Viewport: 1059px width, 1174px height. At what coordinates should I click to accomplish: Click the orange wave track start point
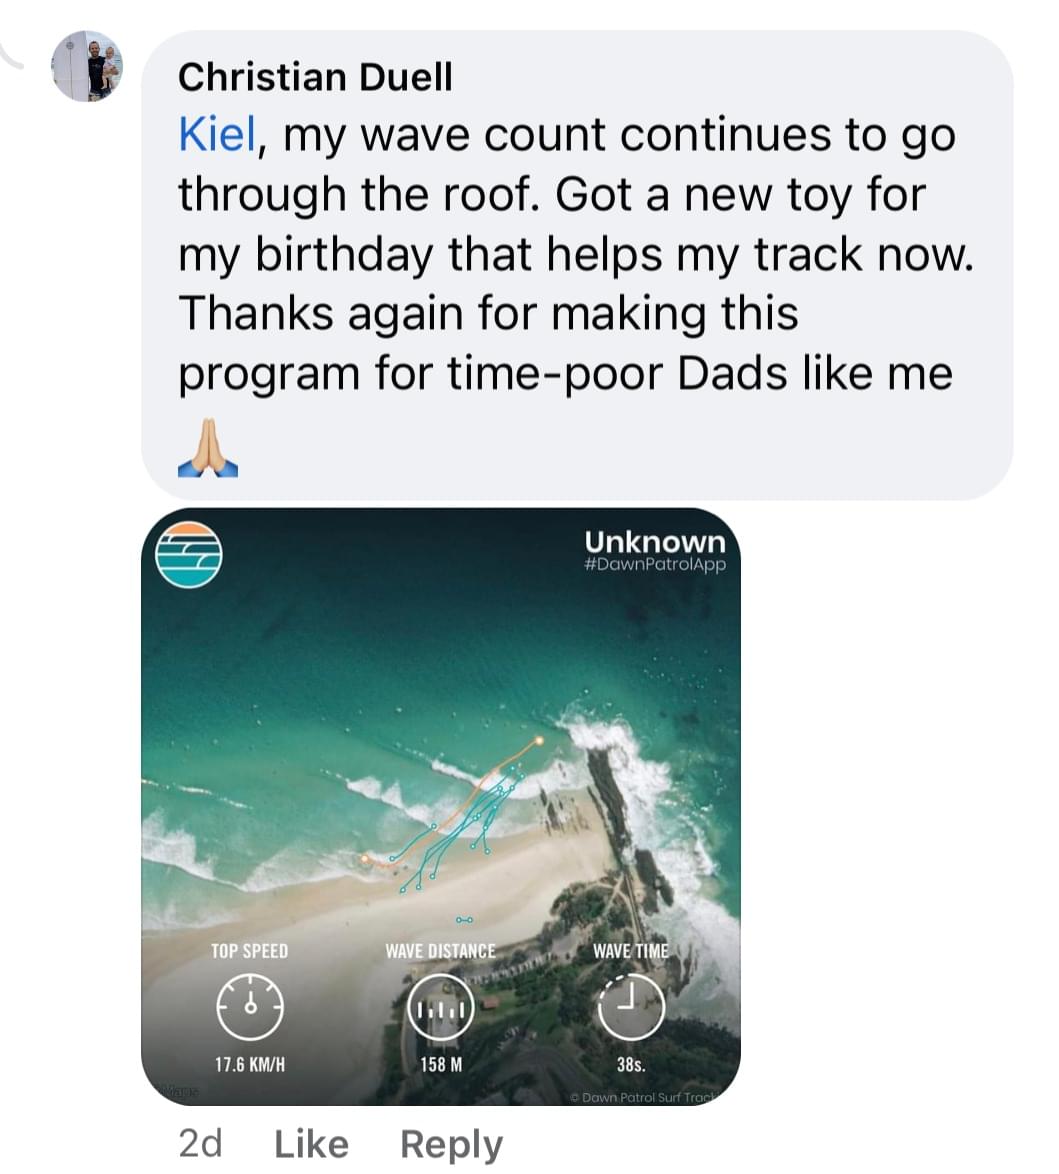tap(538, 741)
